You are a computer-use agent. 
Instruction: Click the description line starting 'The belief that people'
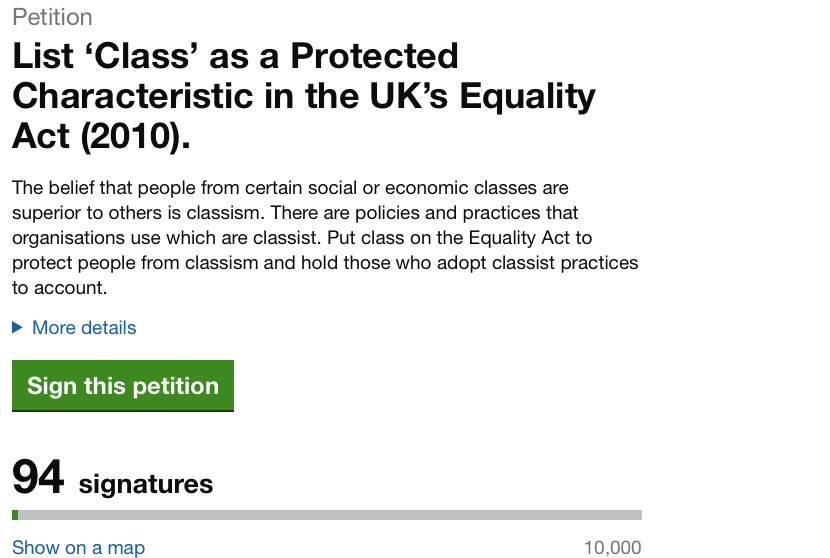coord(290,188)
